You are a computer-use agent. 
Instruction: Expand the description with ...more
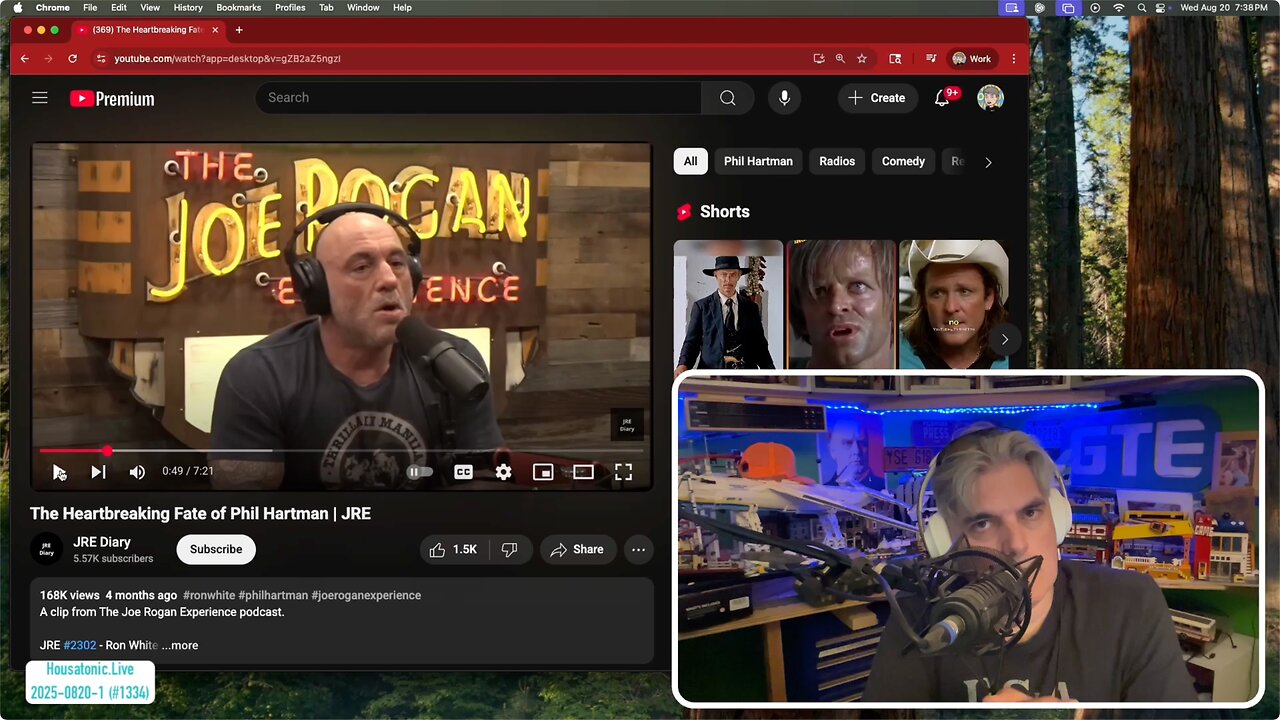180,645
